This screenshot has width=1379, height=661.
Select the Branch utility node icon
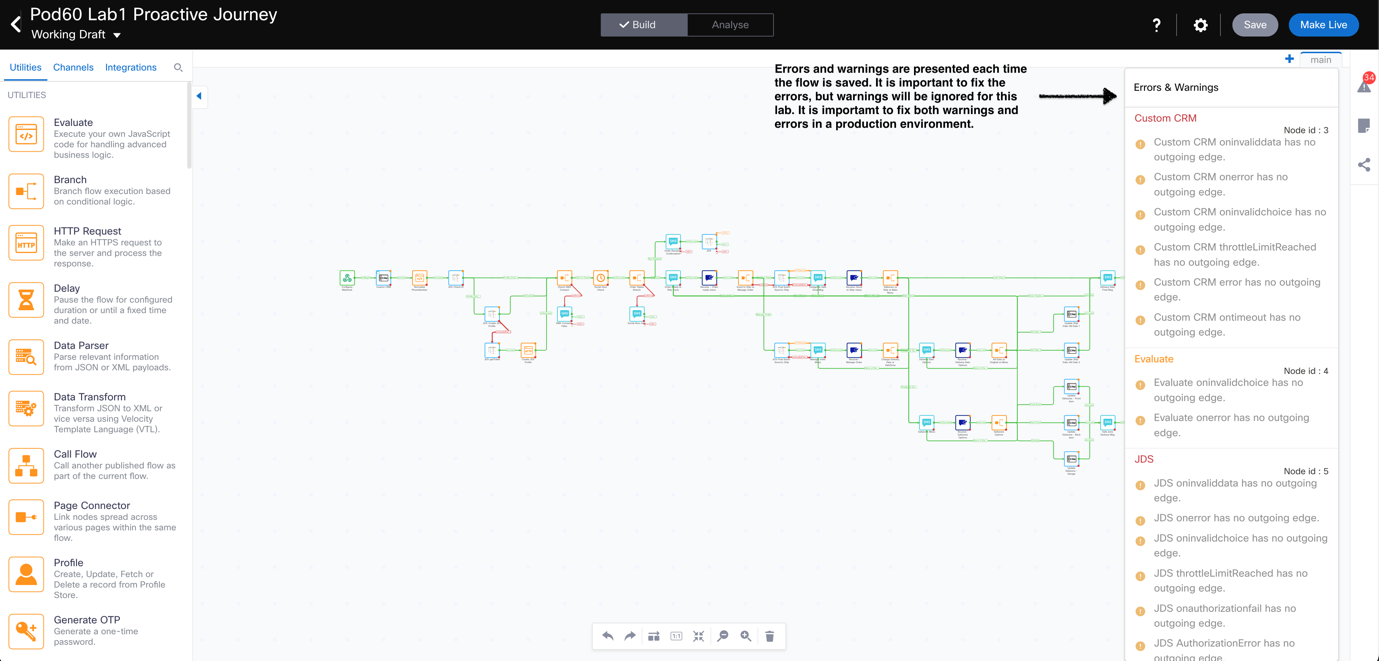tap(26, 191)
